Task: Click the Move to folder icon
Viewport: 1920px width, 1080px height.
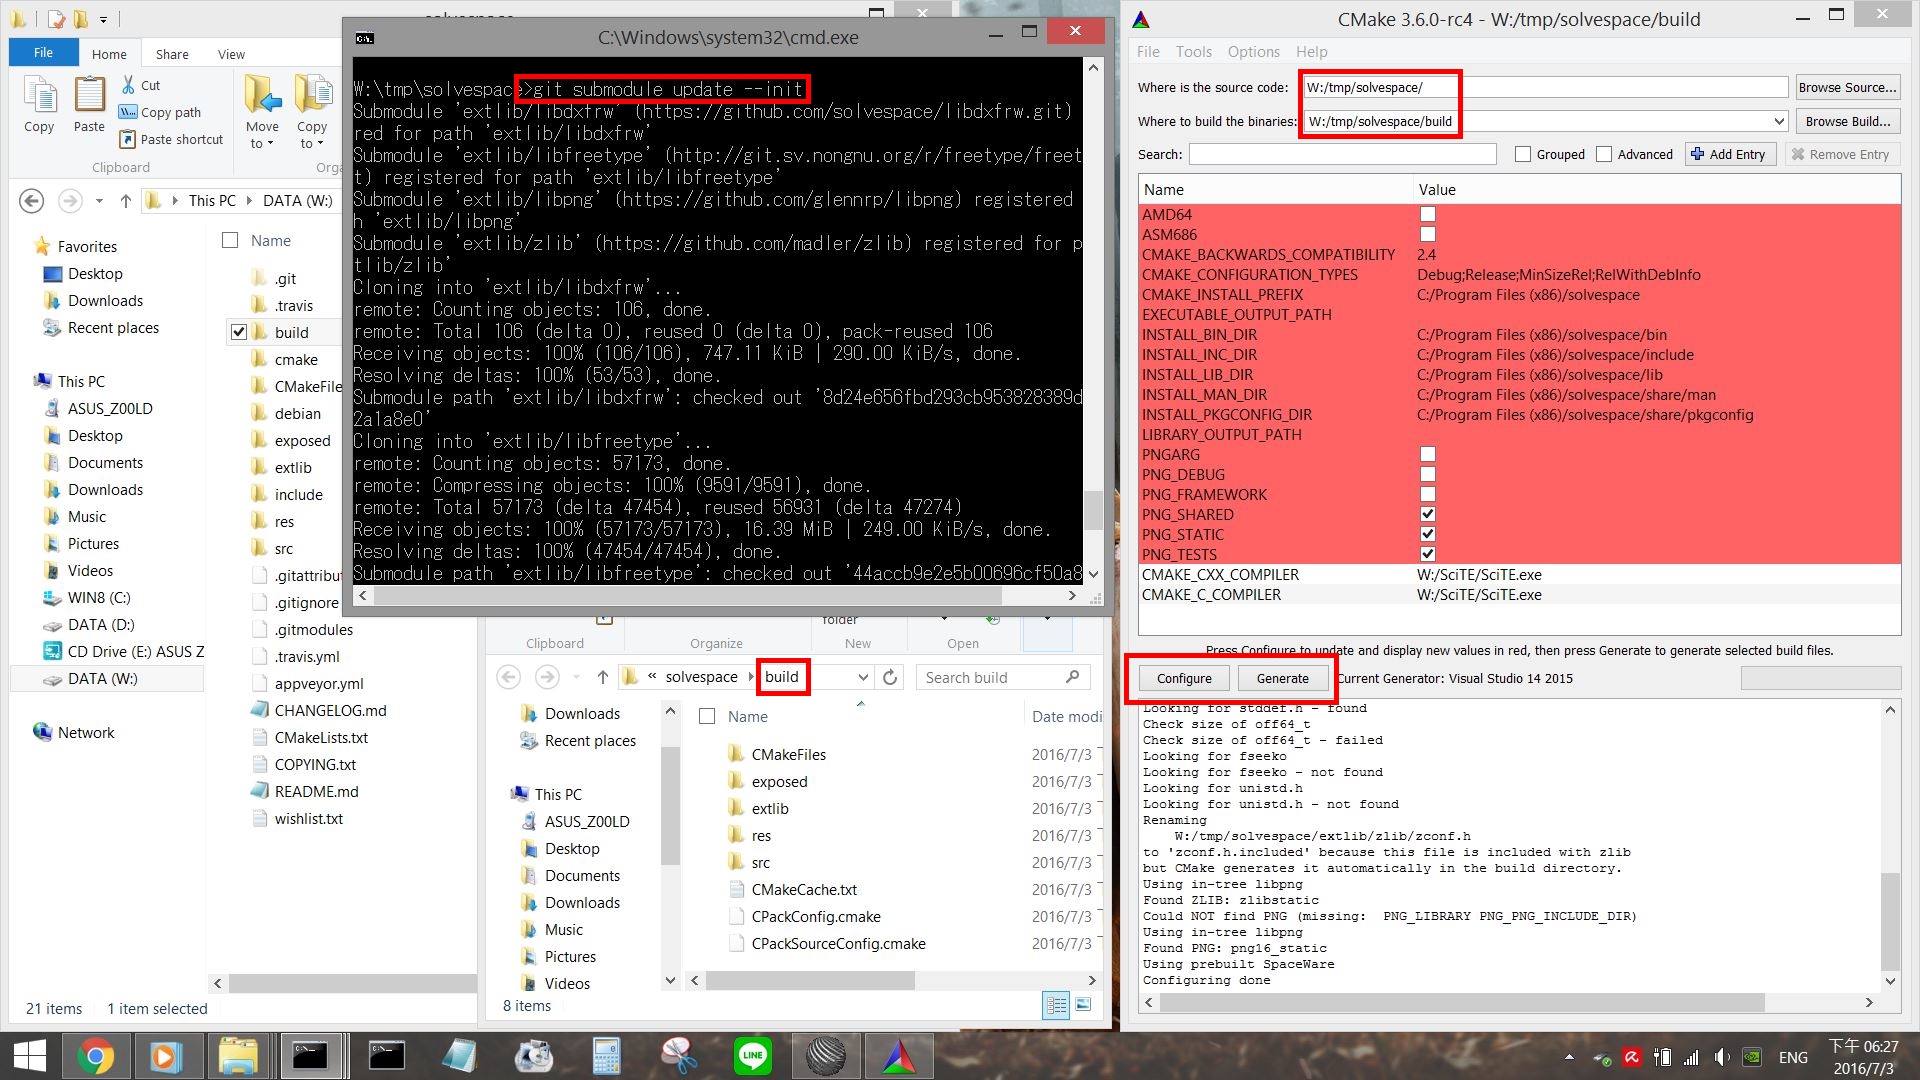Action: point(262,96)
